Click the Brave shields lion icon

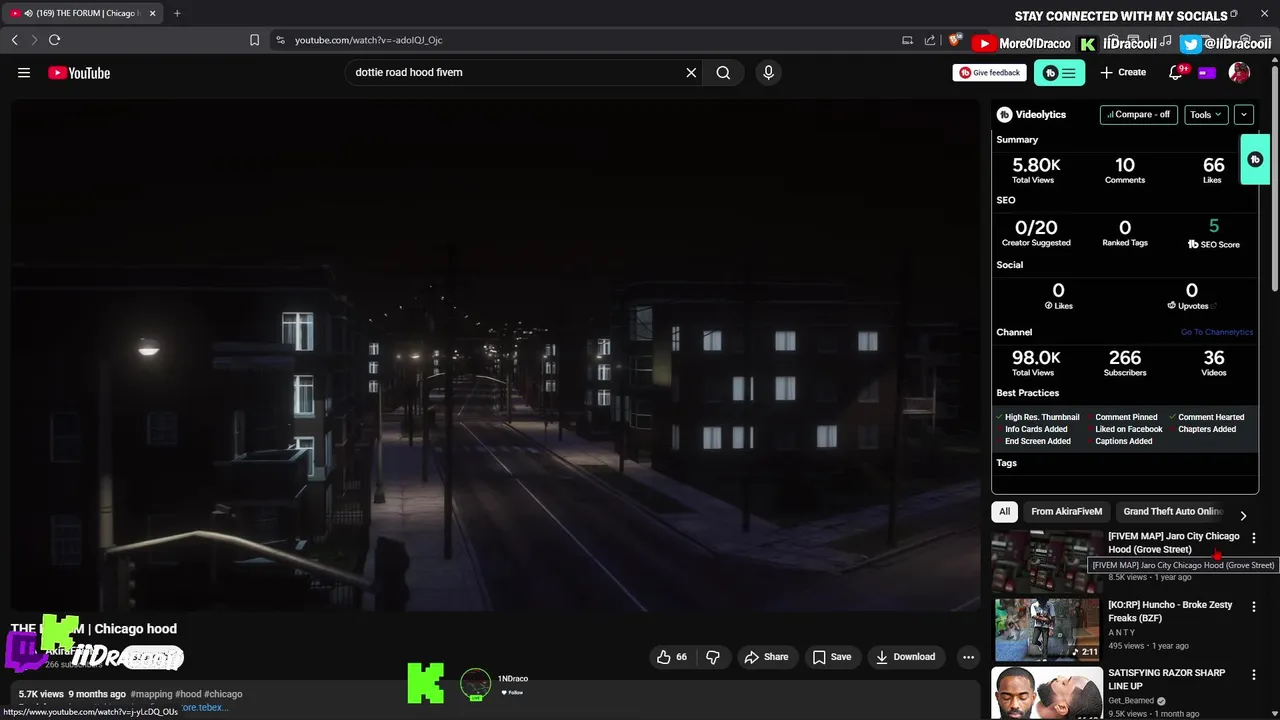click(x=955, y=40)
